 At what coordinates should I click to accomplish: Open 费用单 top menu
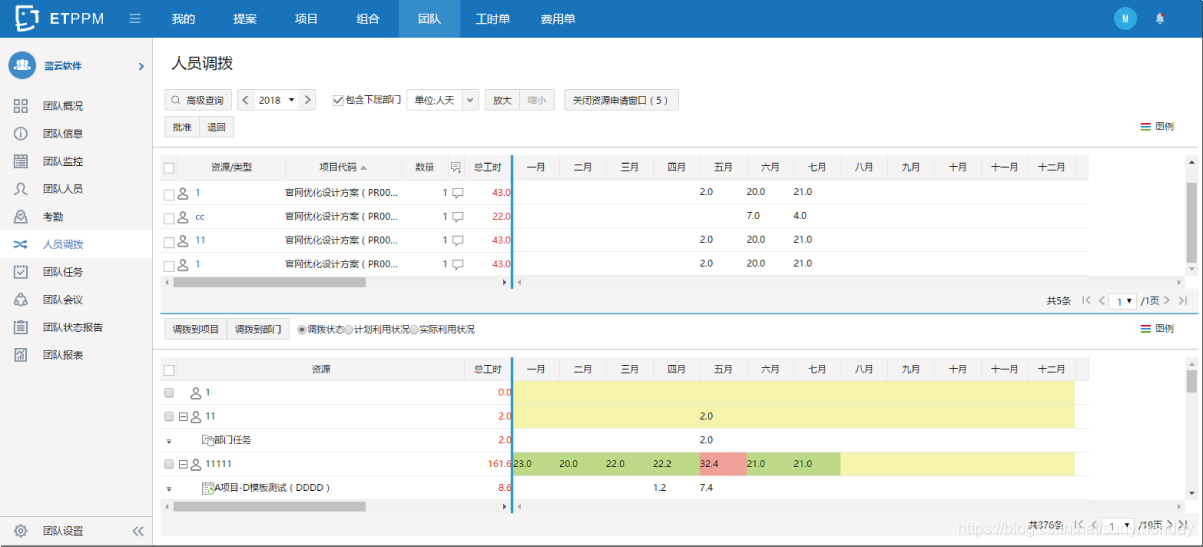coord(558,19)
